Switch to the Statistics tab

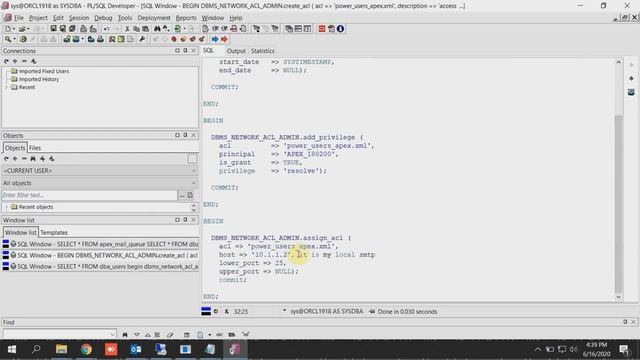click(x=262, y=51)
